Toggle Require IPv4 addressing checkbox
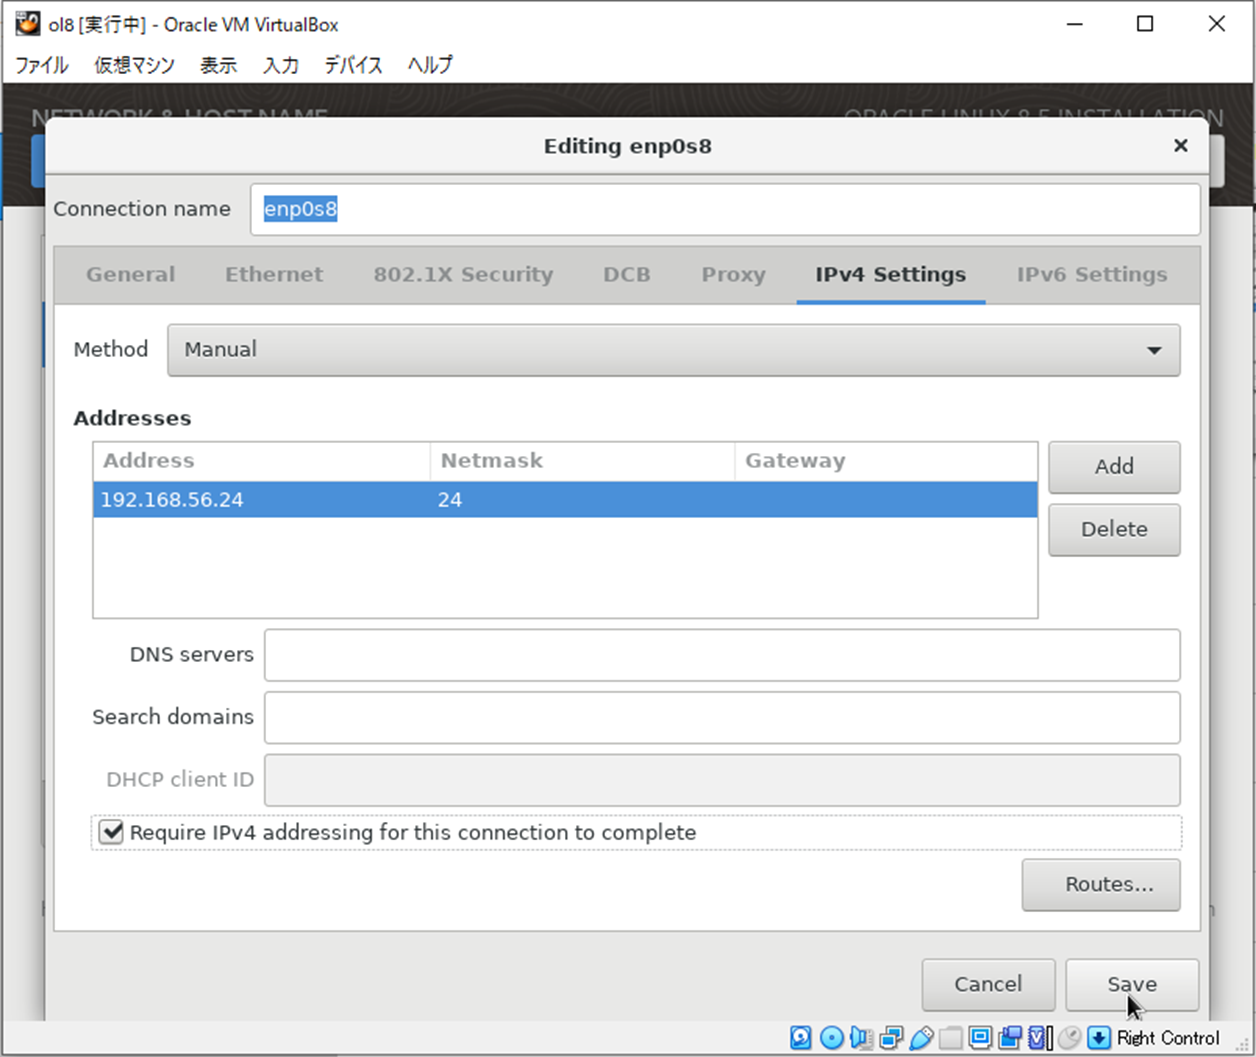1256x1057 pixels. (x=111, y=832)
